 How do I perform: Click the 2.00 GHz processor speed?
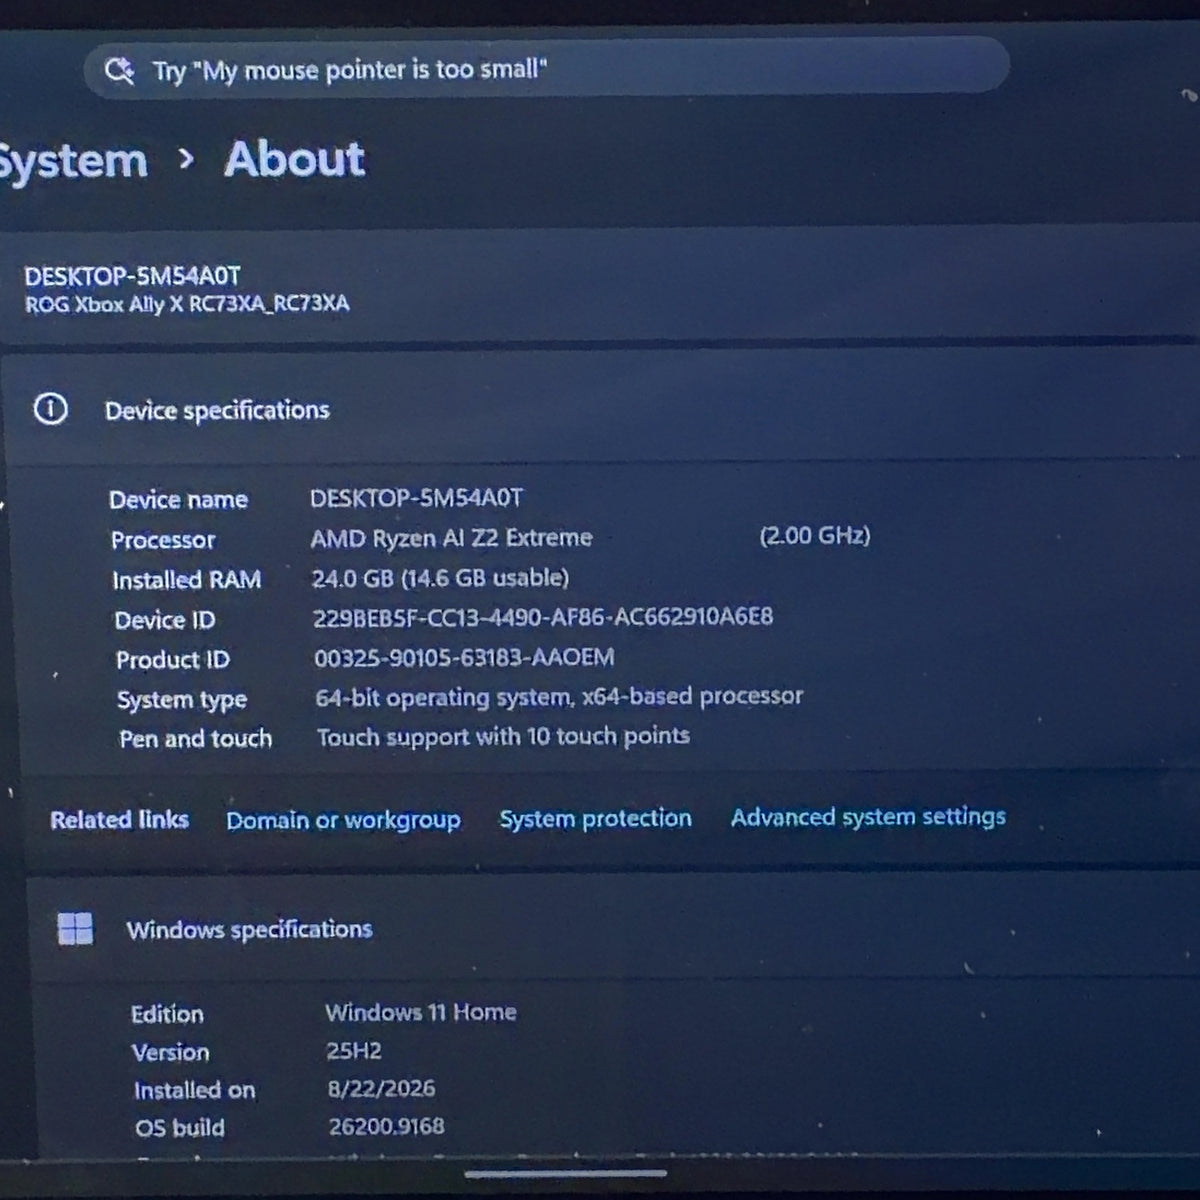click(x=815, y=536)
